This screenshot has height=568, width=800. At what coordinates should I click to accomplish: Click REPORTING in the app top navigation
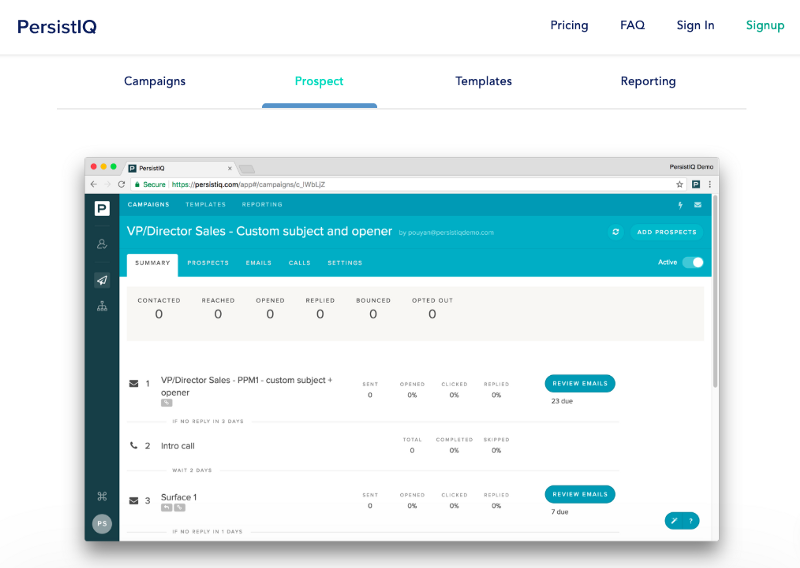[262, 204]
